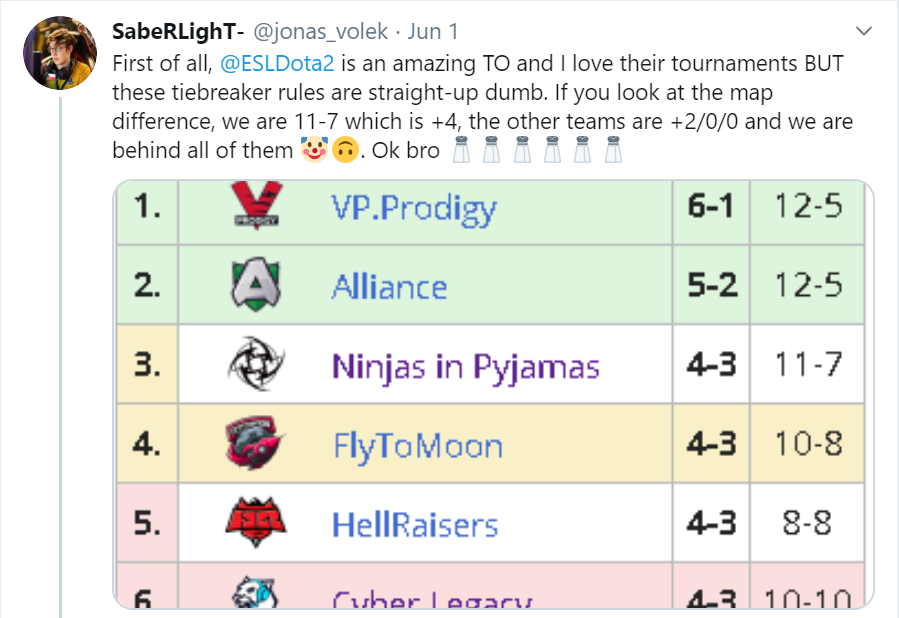Select the HellRaisers team name
Image resolution: width=899 pixels, height=618 pixels.
(415, 525)
